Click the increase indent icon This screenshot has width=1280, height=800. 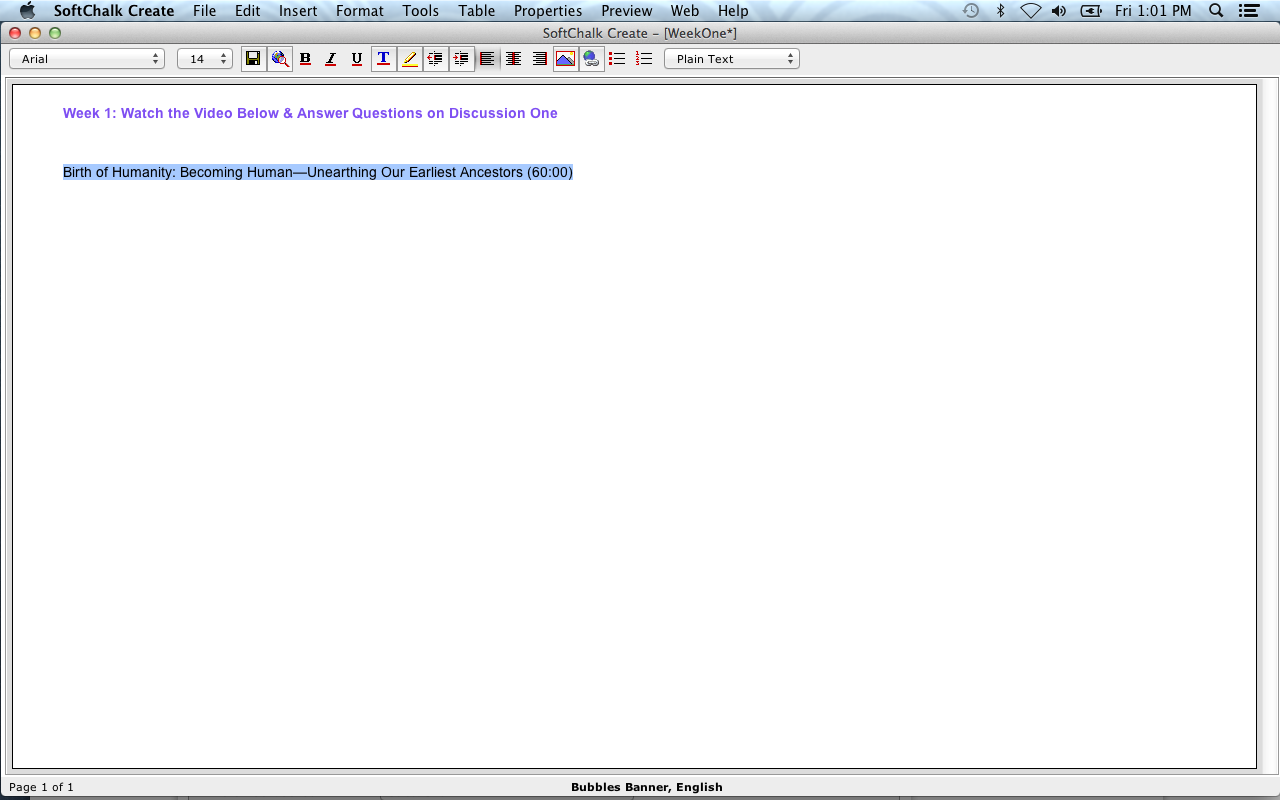[x=461, y=59]
